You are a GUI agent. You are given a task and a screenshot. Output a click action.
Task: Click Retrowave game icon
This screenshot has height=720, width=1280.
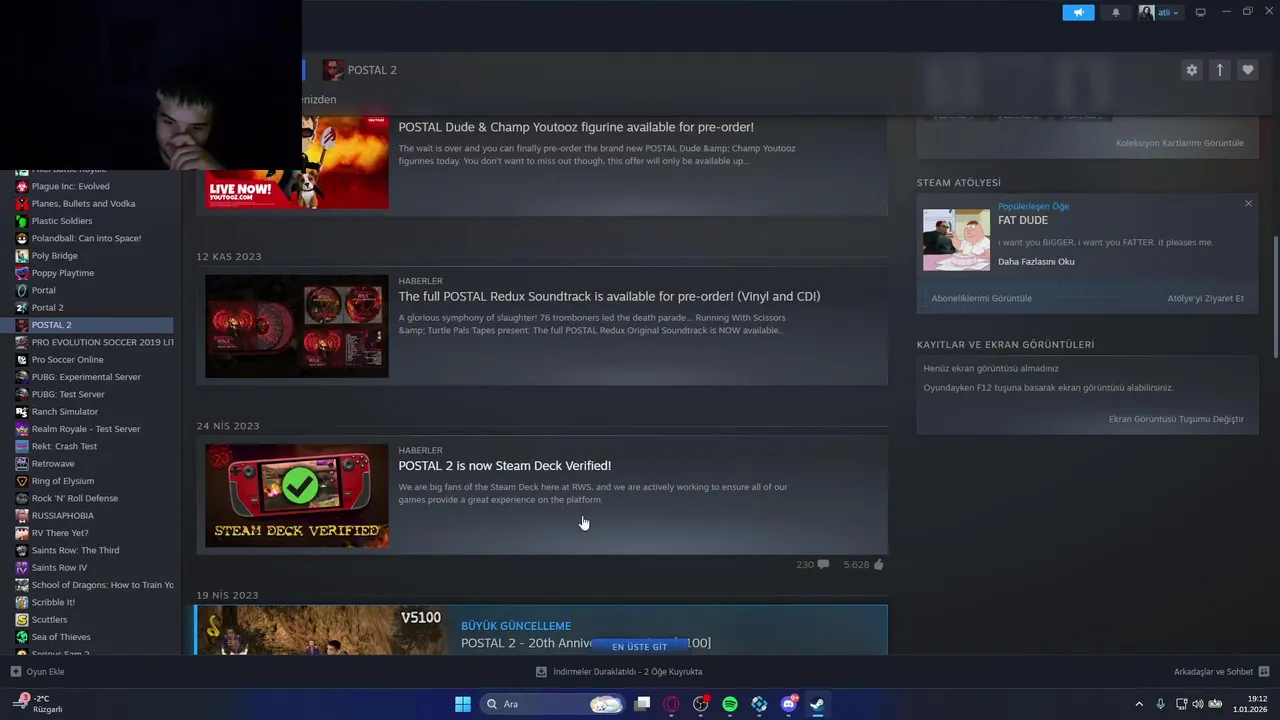(22, 463)
